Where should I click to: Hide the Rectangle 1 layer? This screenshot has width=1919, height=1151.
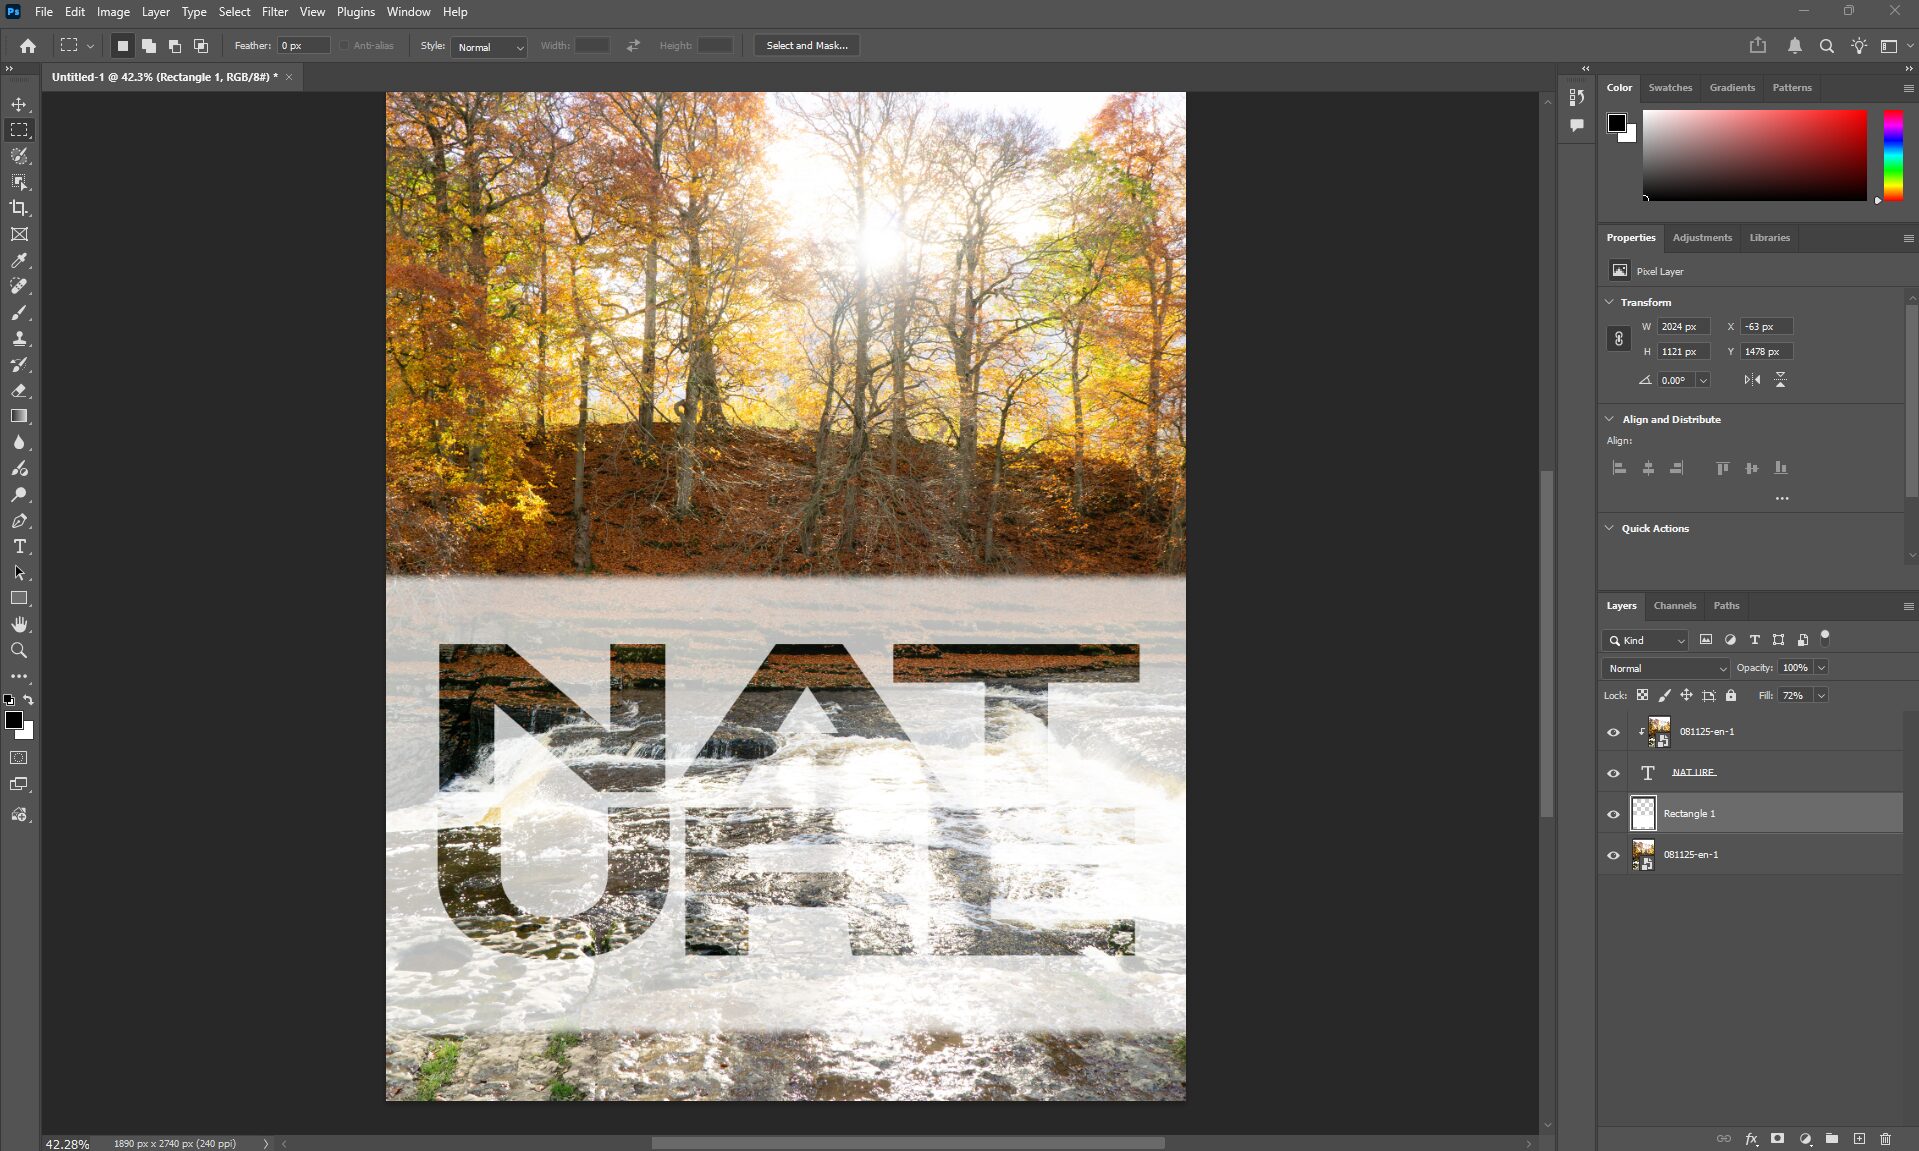coord(1613,814)
